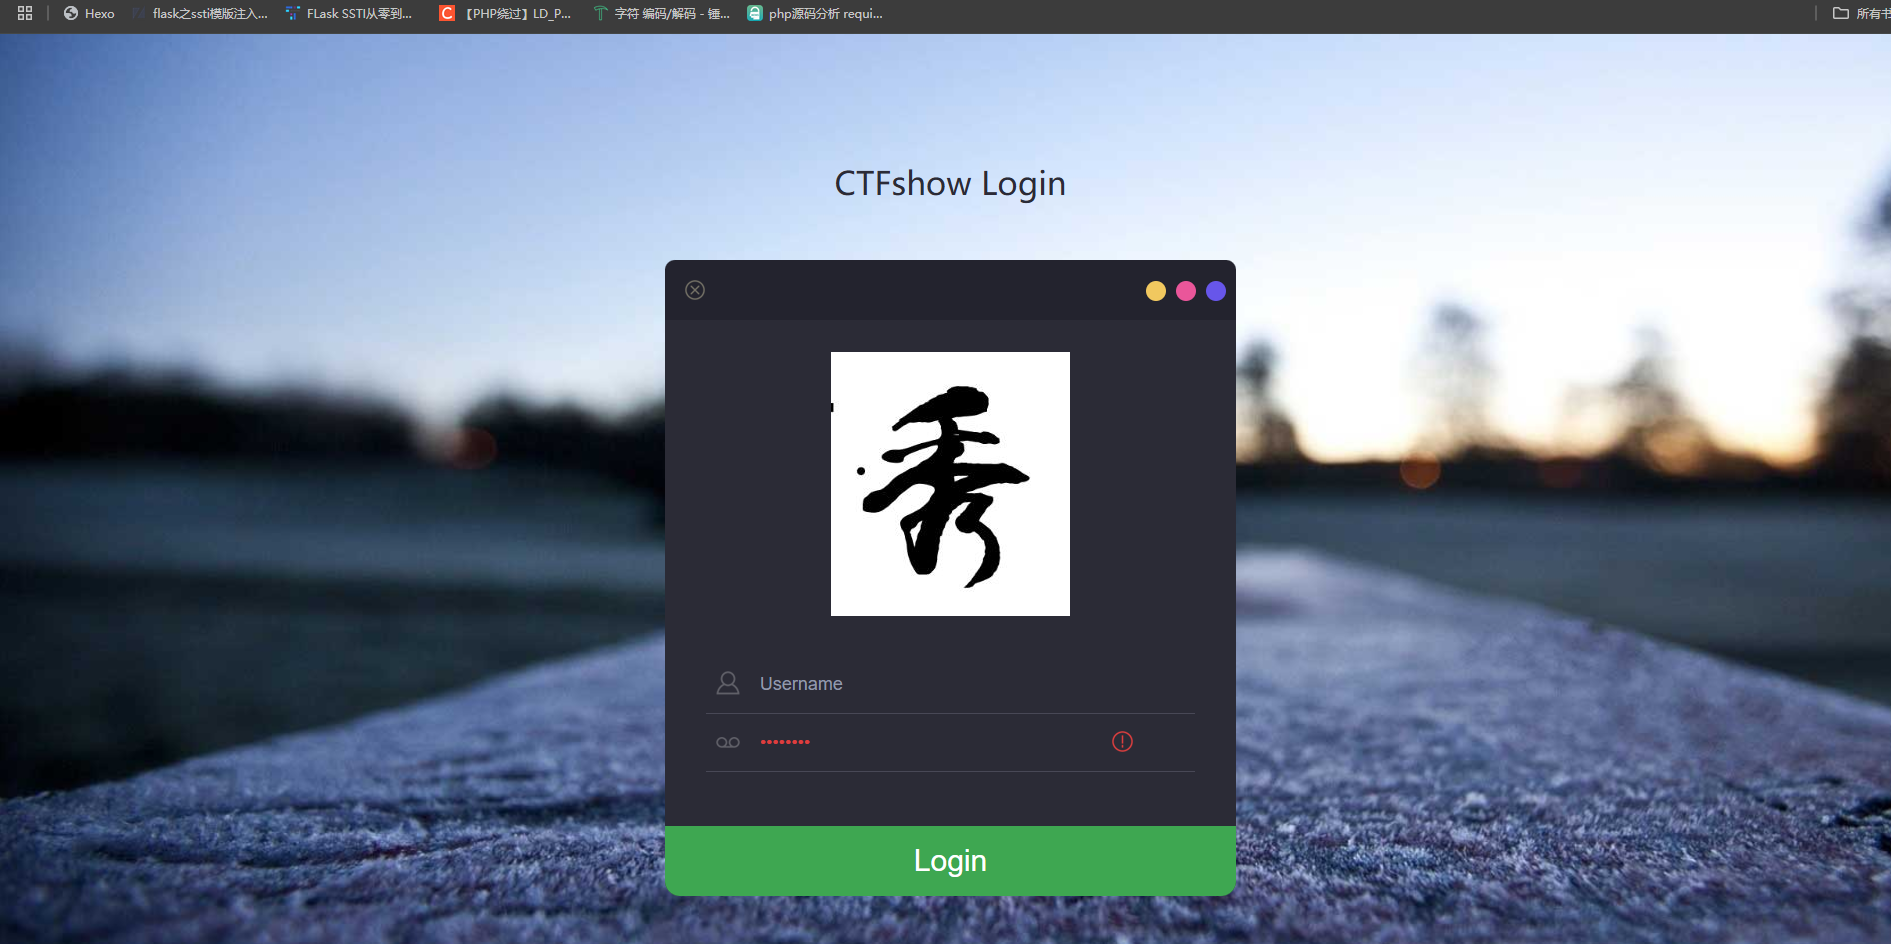Click the pink dot in panel header
Image resolution: width=1891 pixels, height=944 pixels.
(x=1186, y=291)
